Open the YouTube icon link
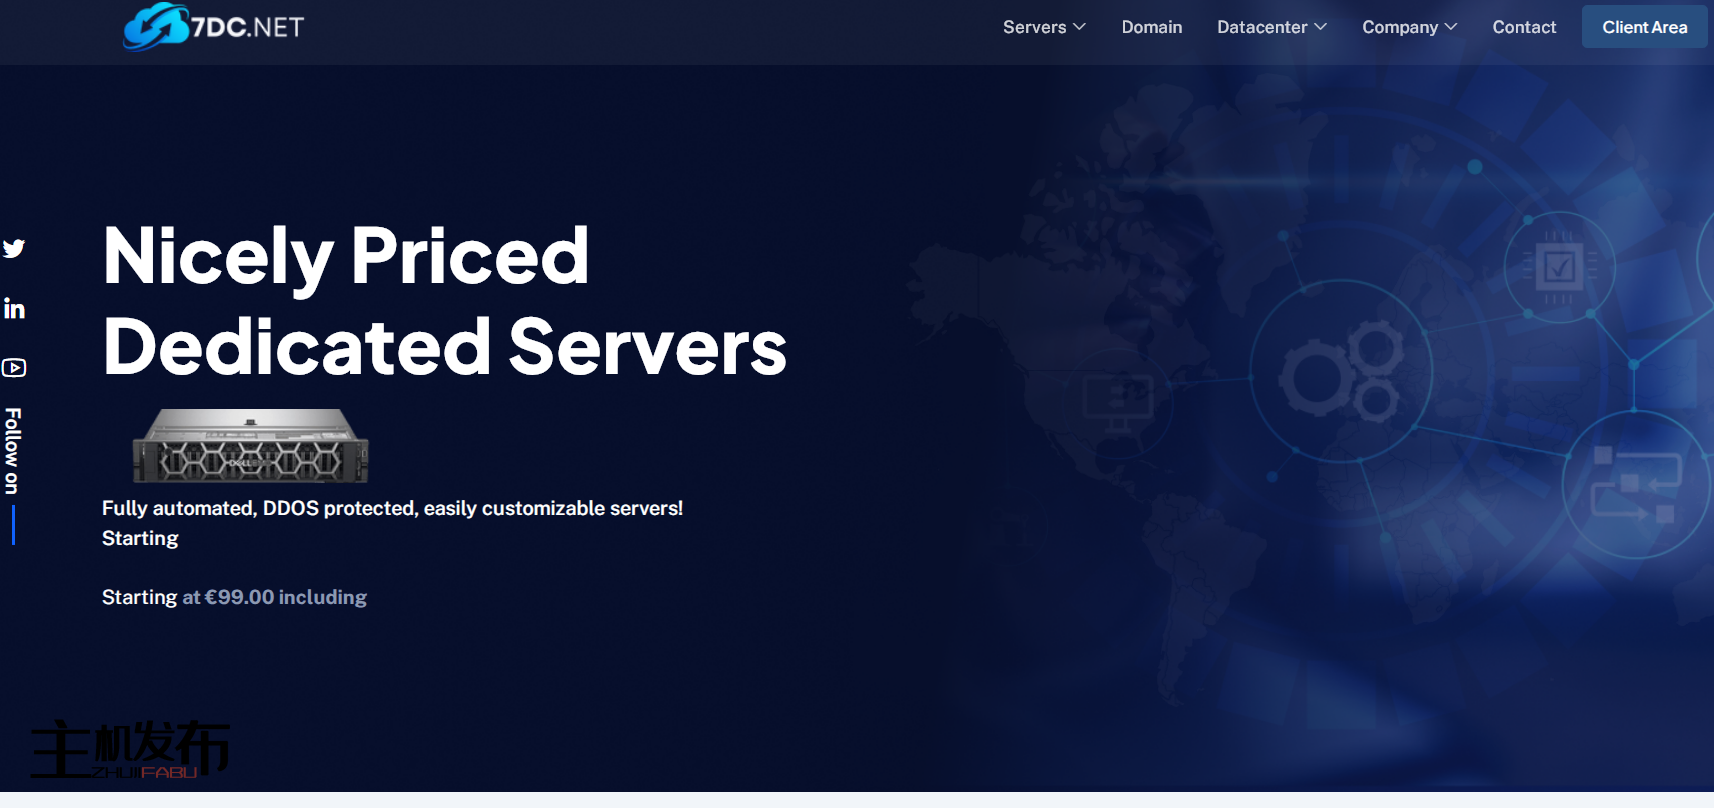Viewport: 1714px width, 808px height. [14, 368]
